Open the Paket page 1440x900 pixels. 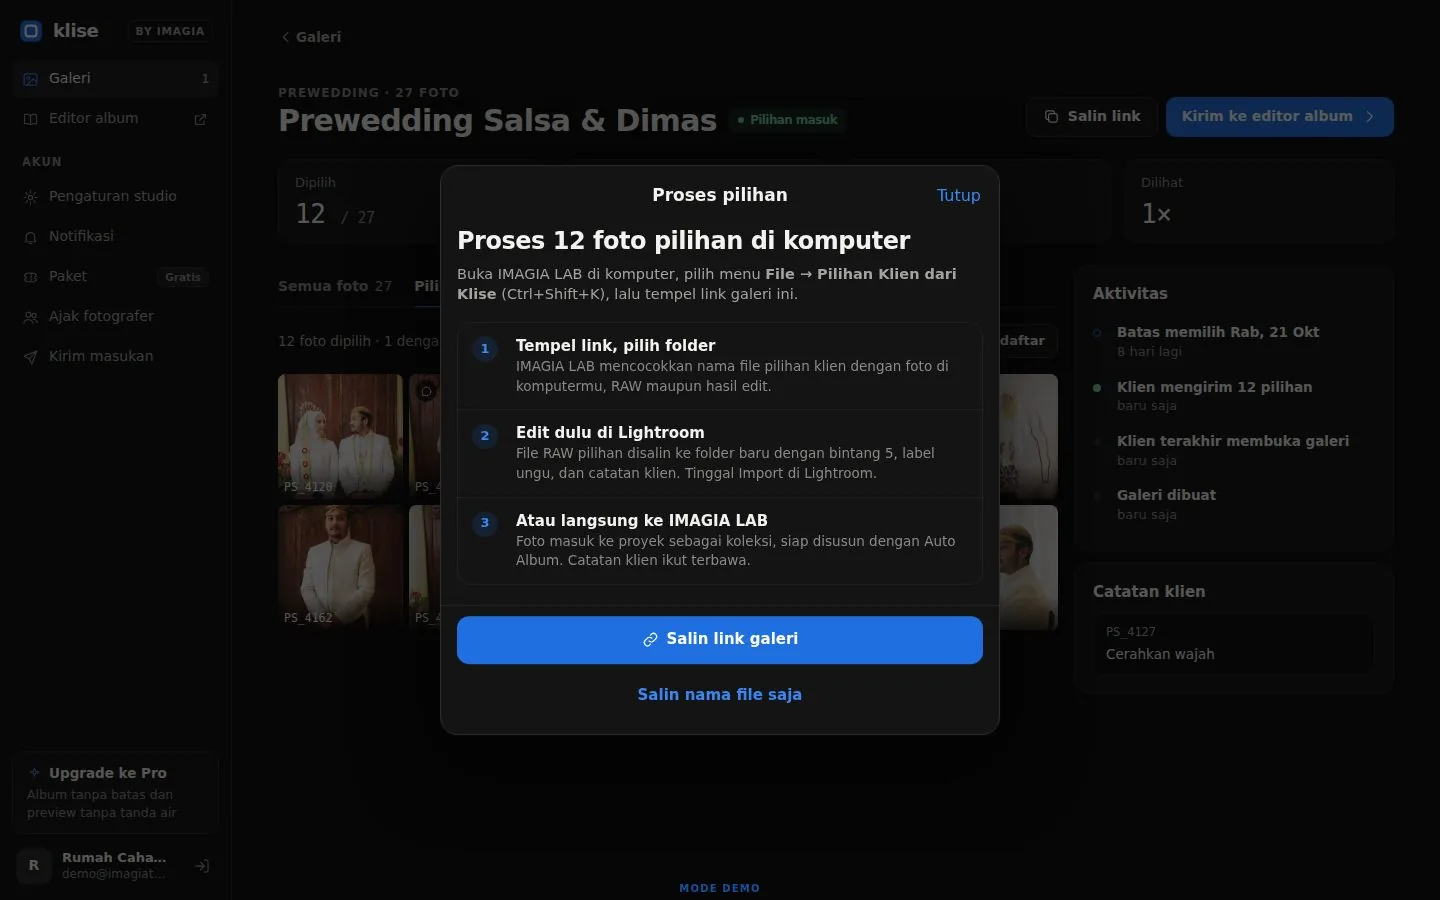click(116, 276)
